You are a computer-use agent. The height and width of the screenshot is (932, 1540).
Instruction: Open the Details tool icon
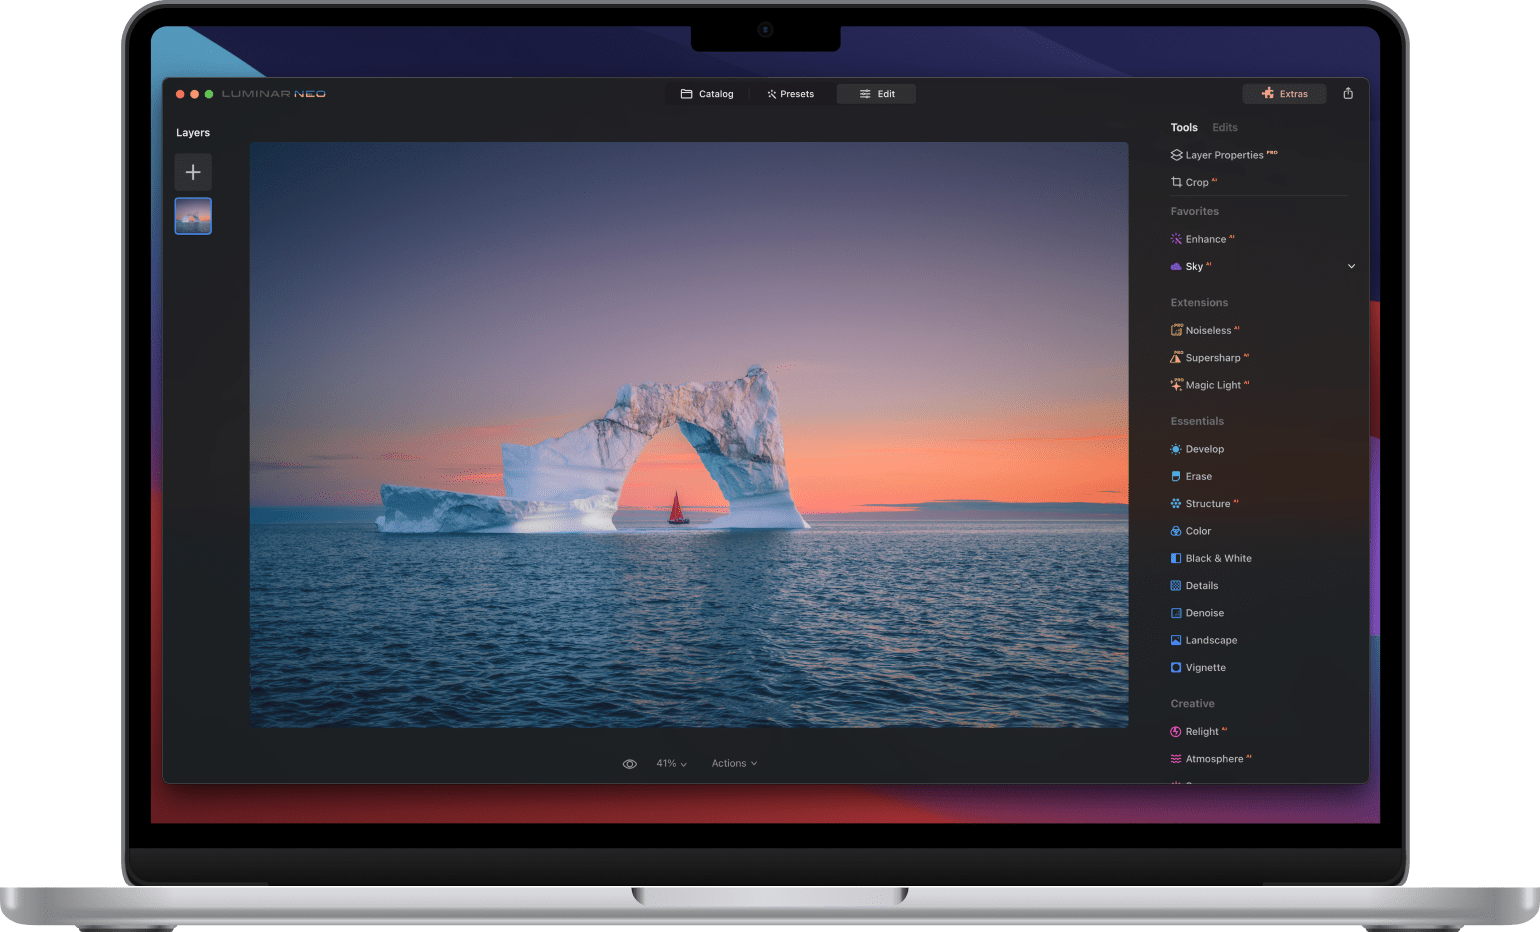1176,585
